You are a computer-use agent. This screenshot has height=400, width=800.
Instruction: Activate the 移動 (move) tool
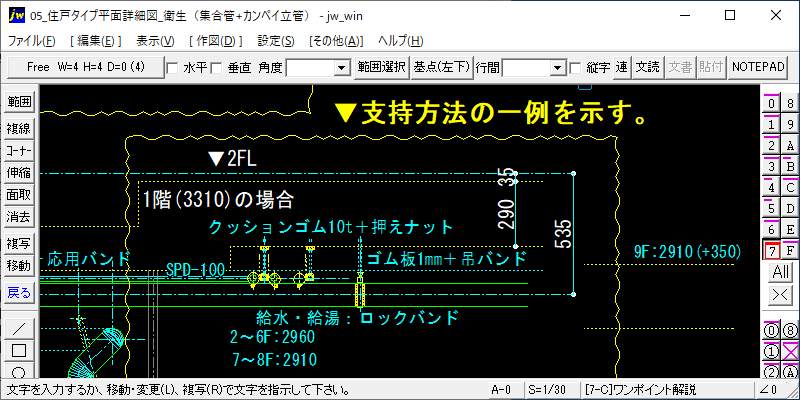pos(19,265)
